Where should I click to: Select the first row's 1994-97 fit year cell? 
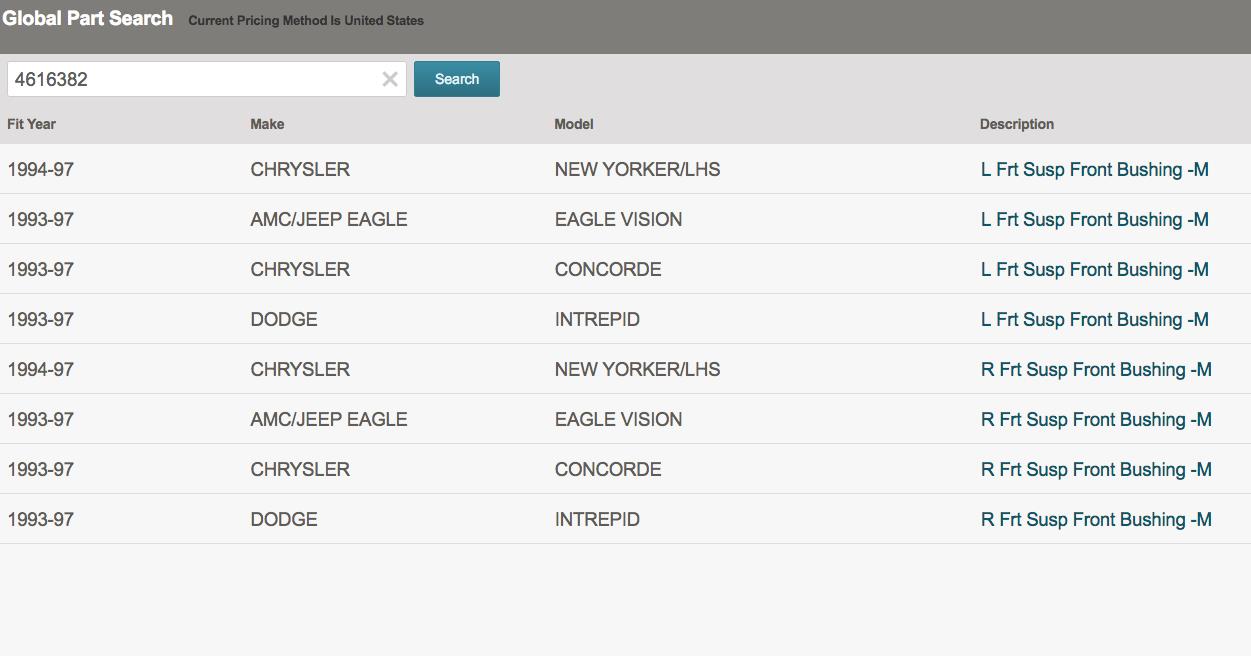pos(40,170)
